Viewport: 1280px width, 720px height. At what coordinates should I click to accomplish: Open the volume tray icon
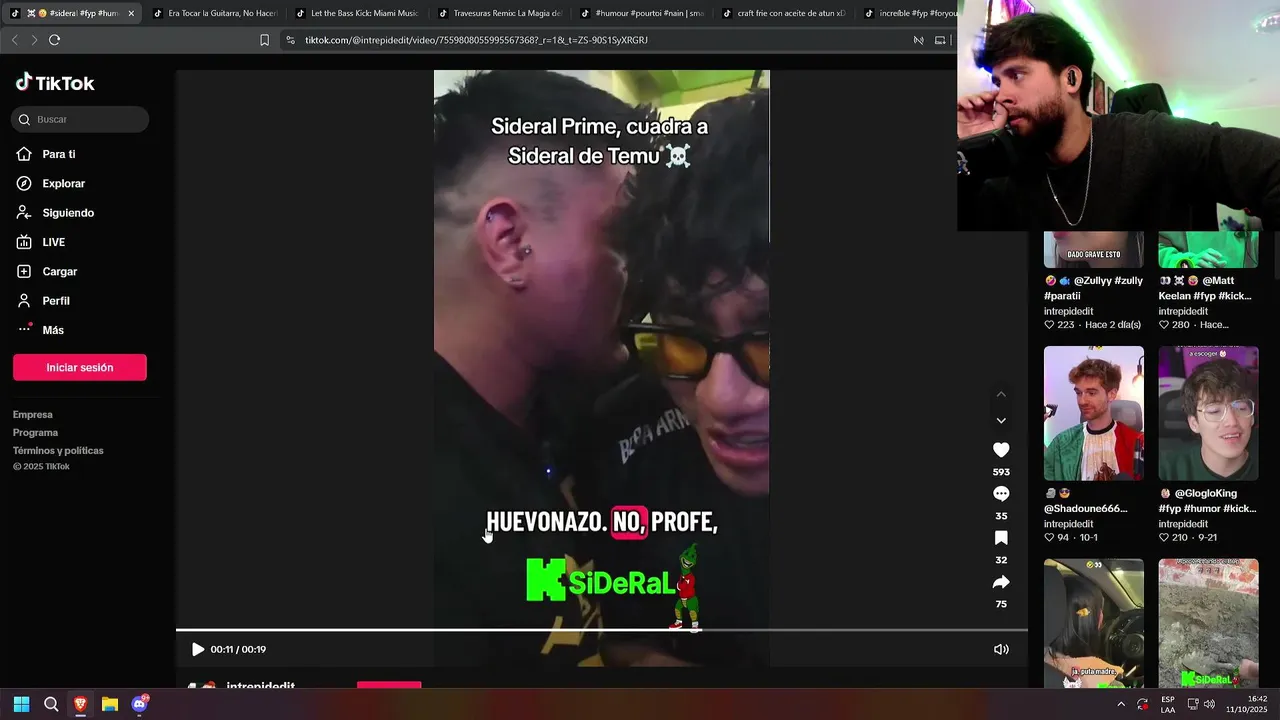[x=1209, y=704]
